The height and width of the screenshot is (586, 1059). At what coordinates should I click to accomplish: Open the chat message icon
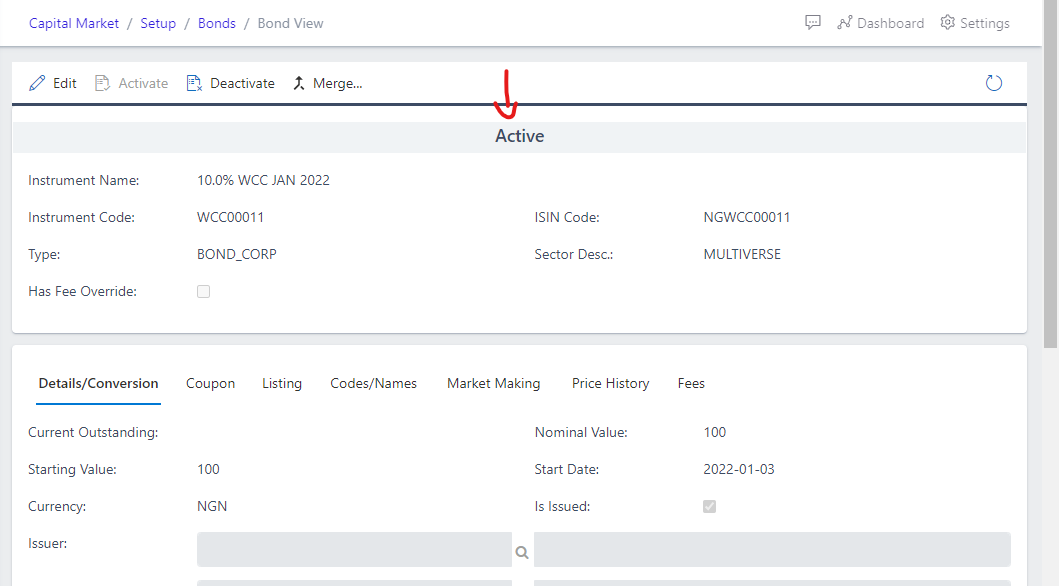coord(813,22)
